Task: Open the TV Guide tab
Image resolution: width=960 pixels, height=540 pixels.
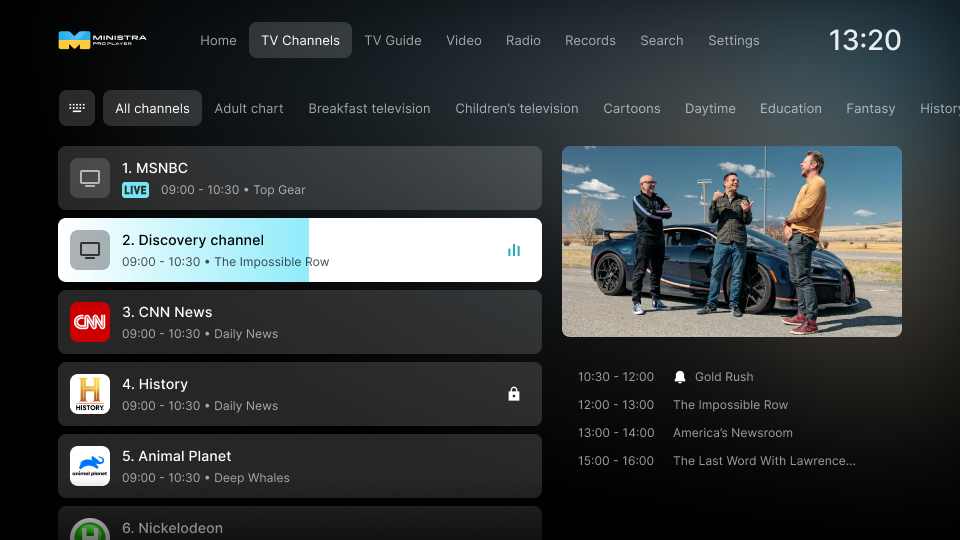Action: pos(393,40)
